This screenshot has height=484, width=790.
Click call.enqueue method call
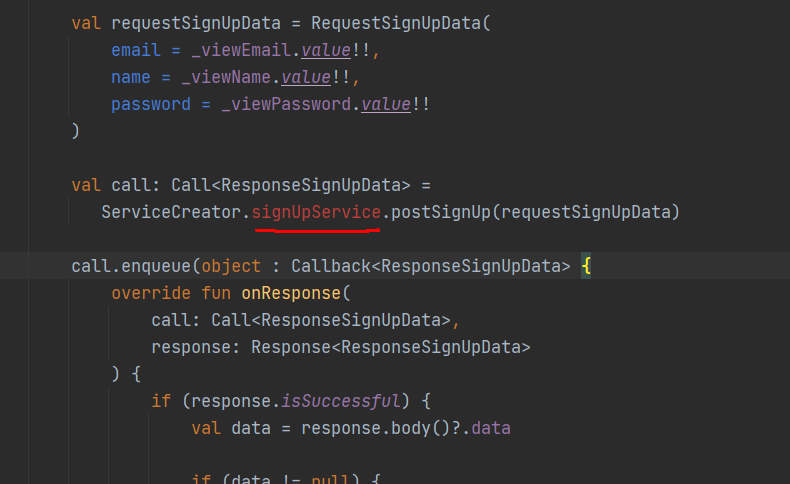pyautogui.click(x=131, y=266)
